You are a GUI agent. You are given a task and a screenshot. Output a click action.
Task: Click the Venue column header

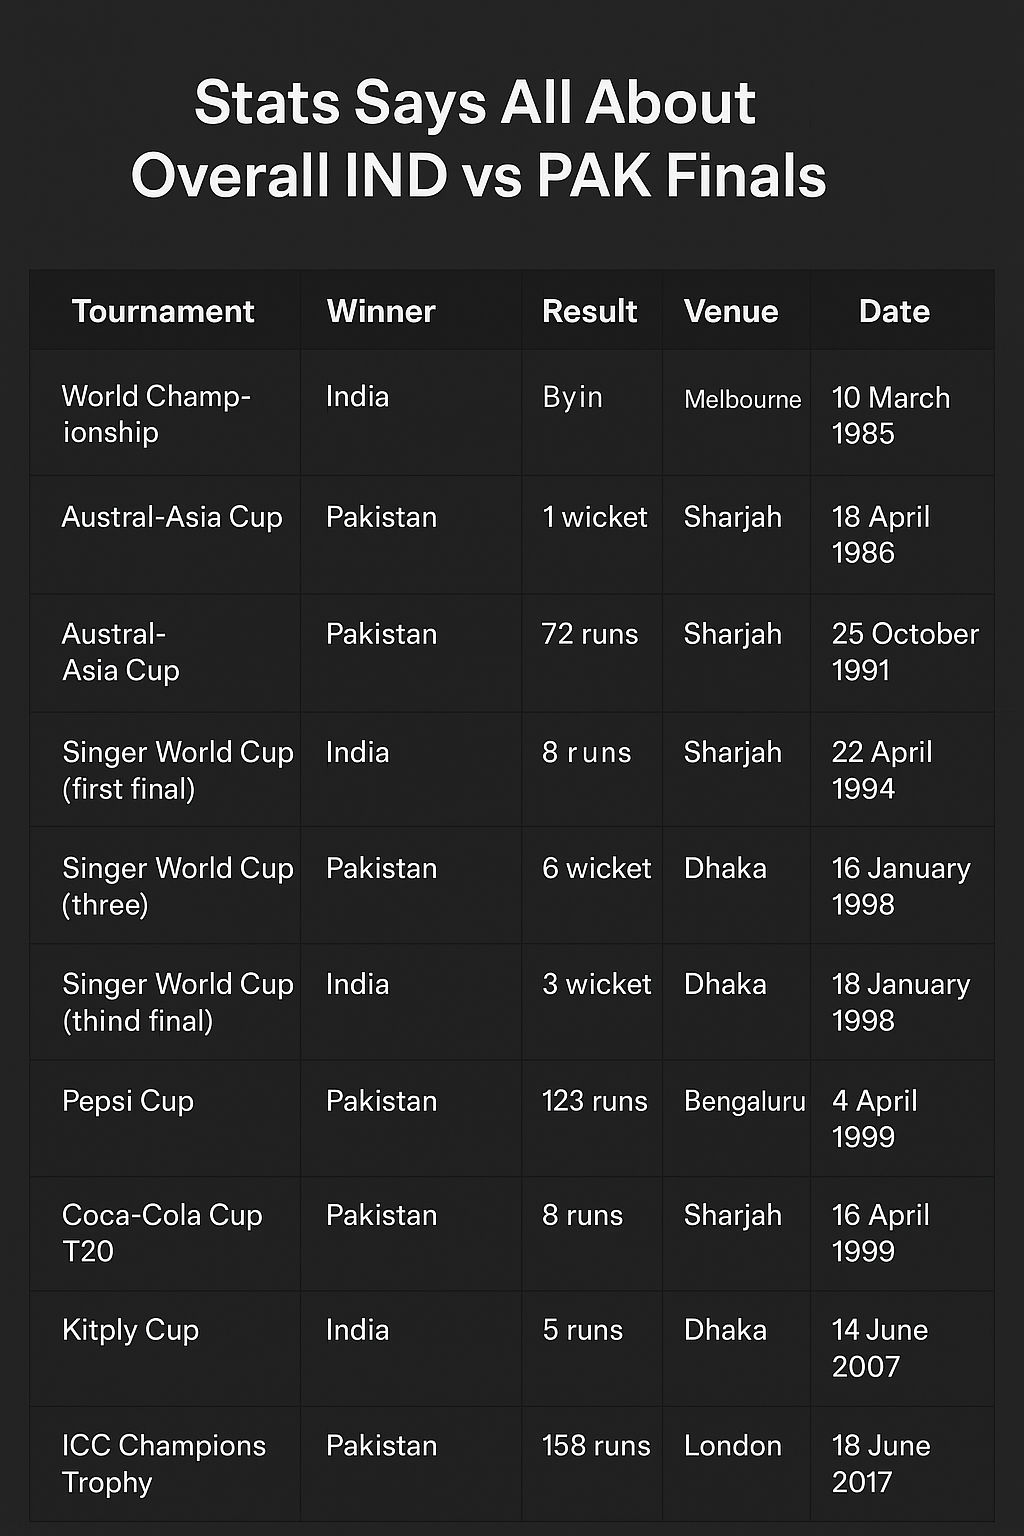point(731,311)
